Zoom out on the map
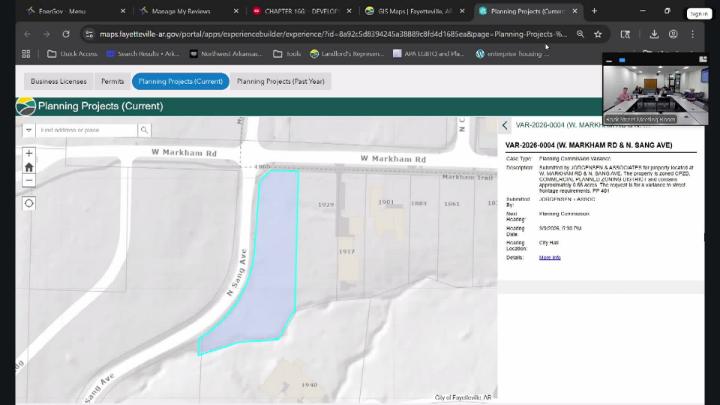 point(29,181)
